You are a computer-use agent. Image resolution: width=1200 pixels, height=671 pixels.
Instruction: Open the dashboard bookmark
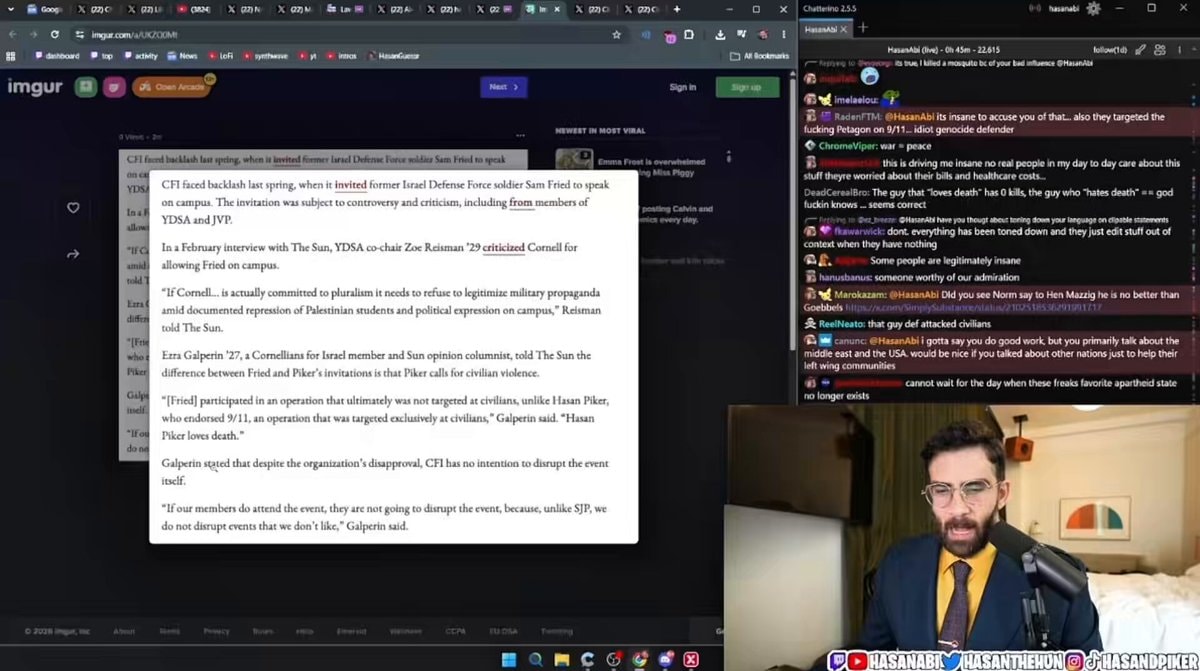tap(56, 56)
